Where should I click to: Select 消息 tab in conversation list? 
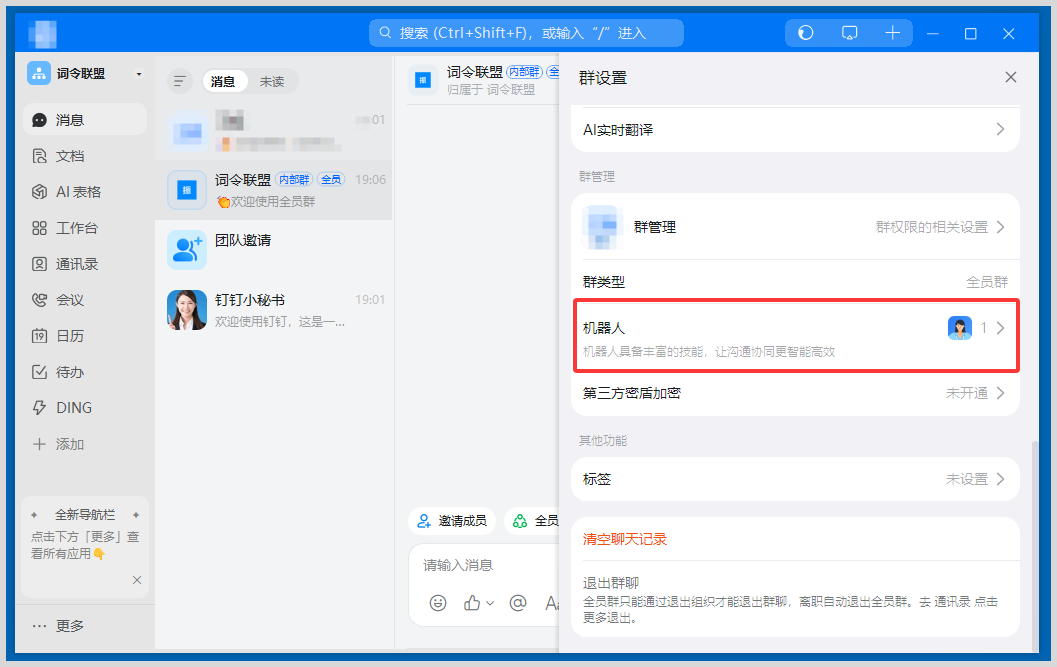223,82
